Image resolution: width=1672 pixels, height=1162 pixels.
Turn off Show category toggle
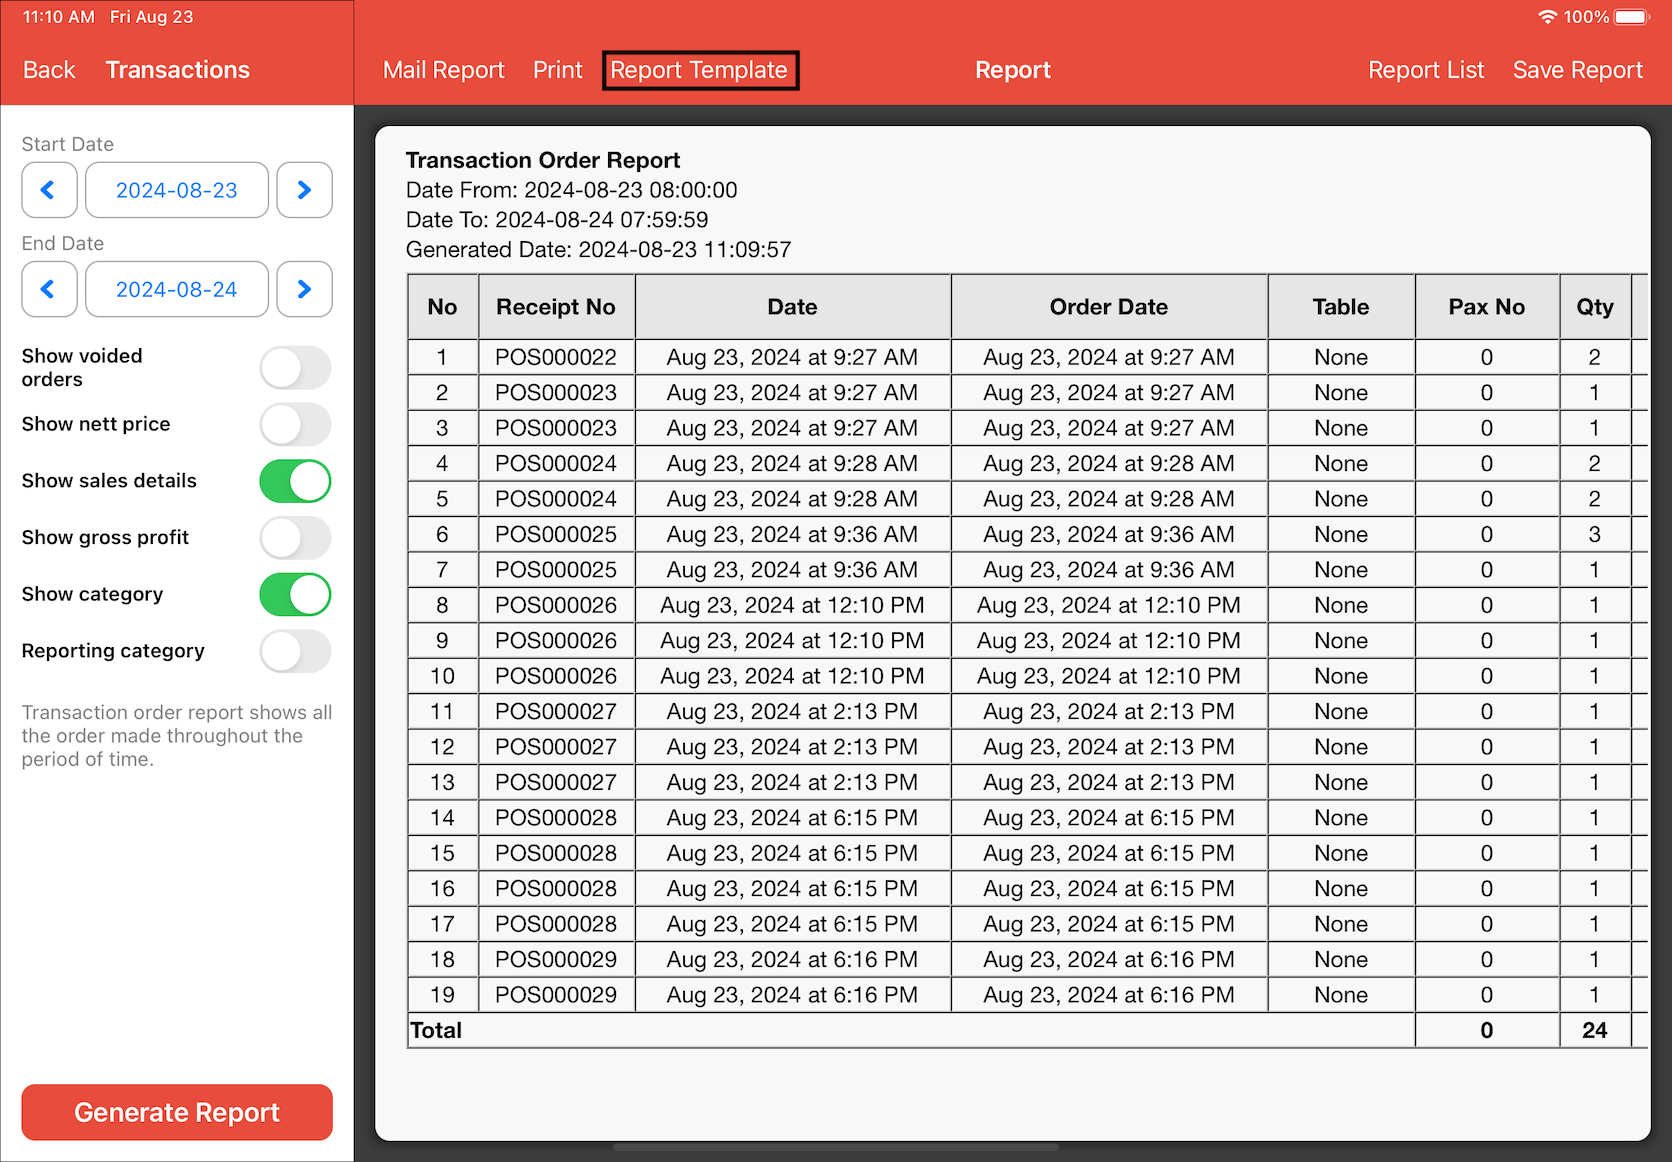295,595
